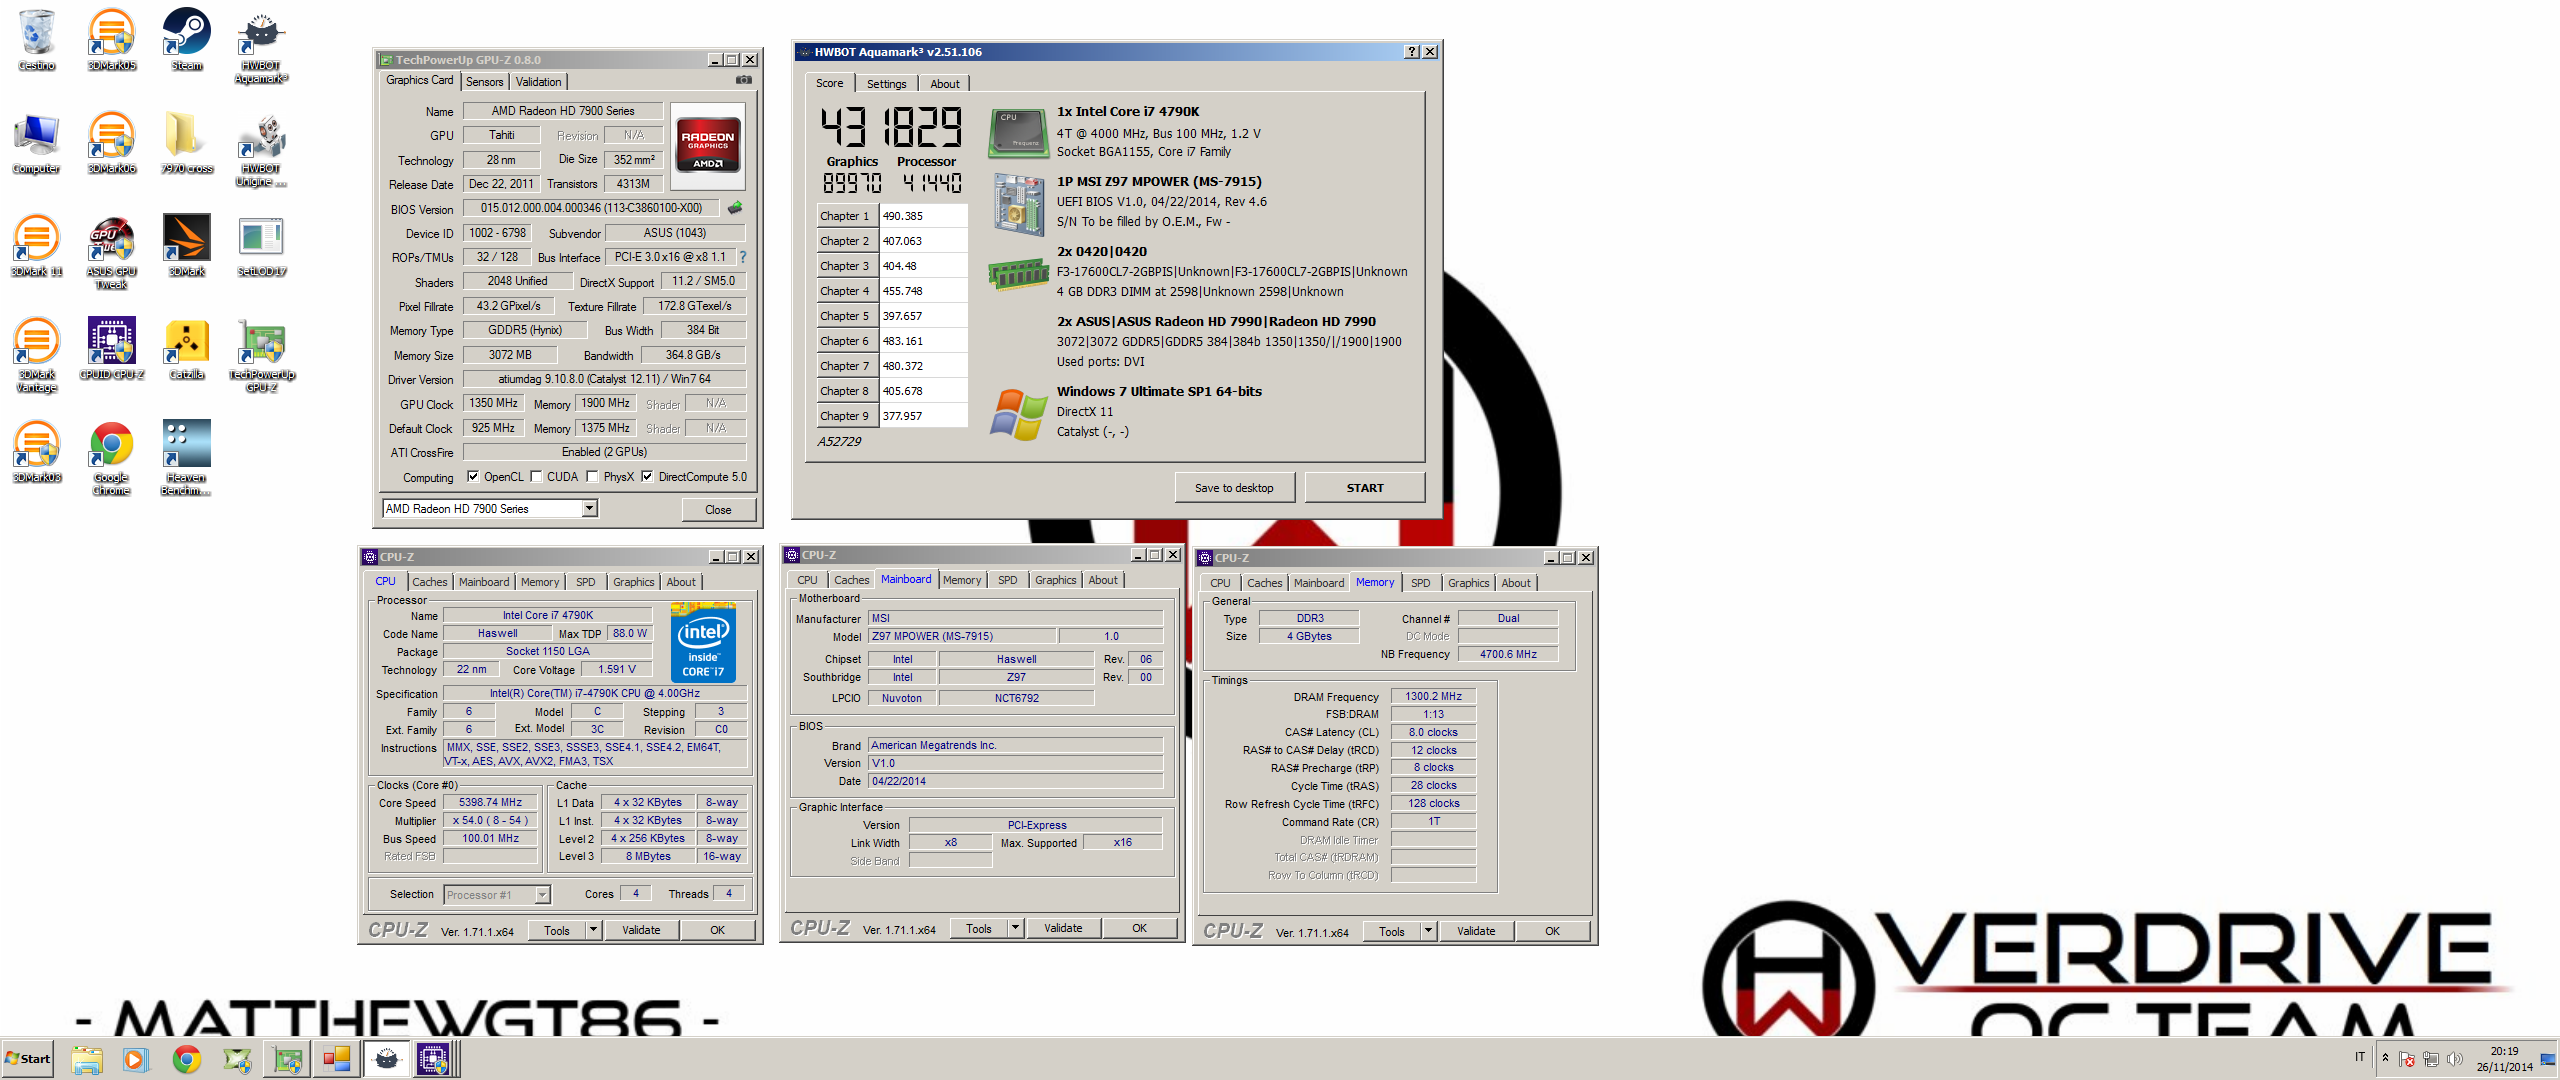Open the About tab in Aquamark3

[944, 84]
